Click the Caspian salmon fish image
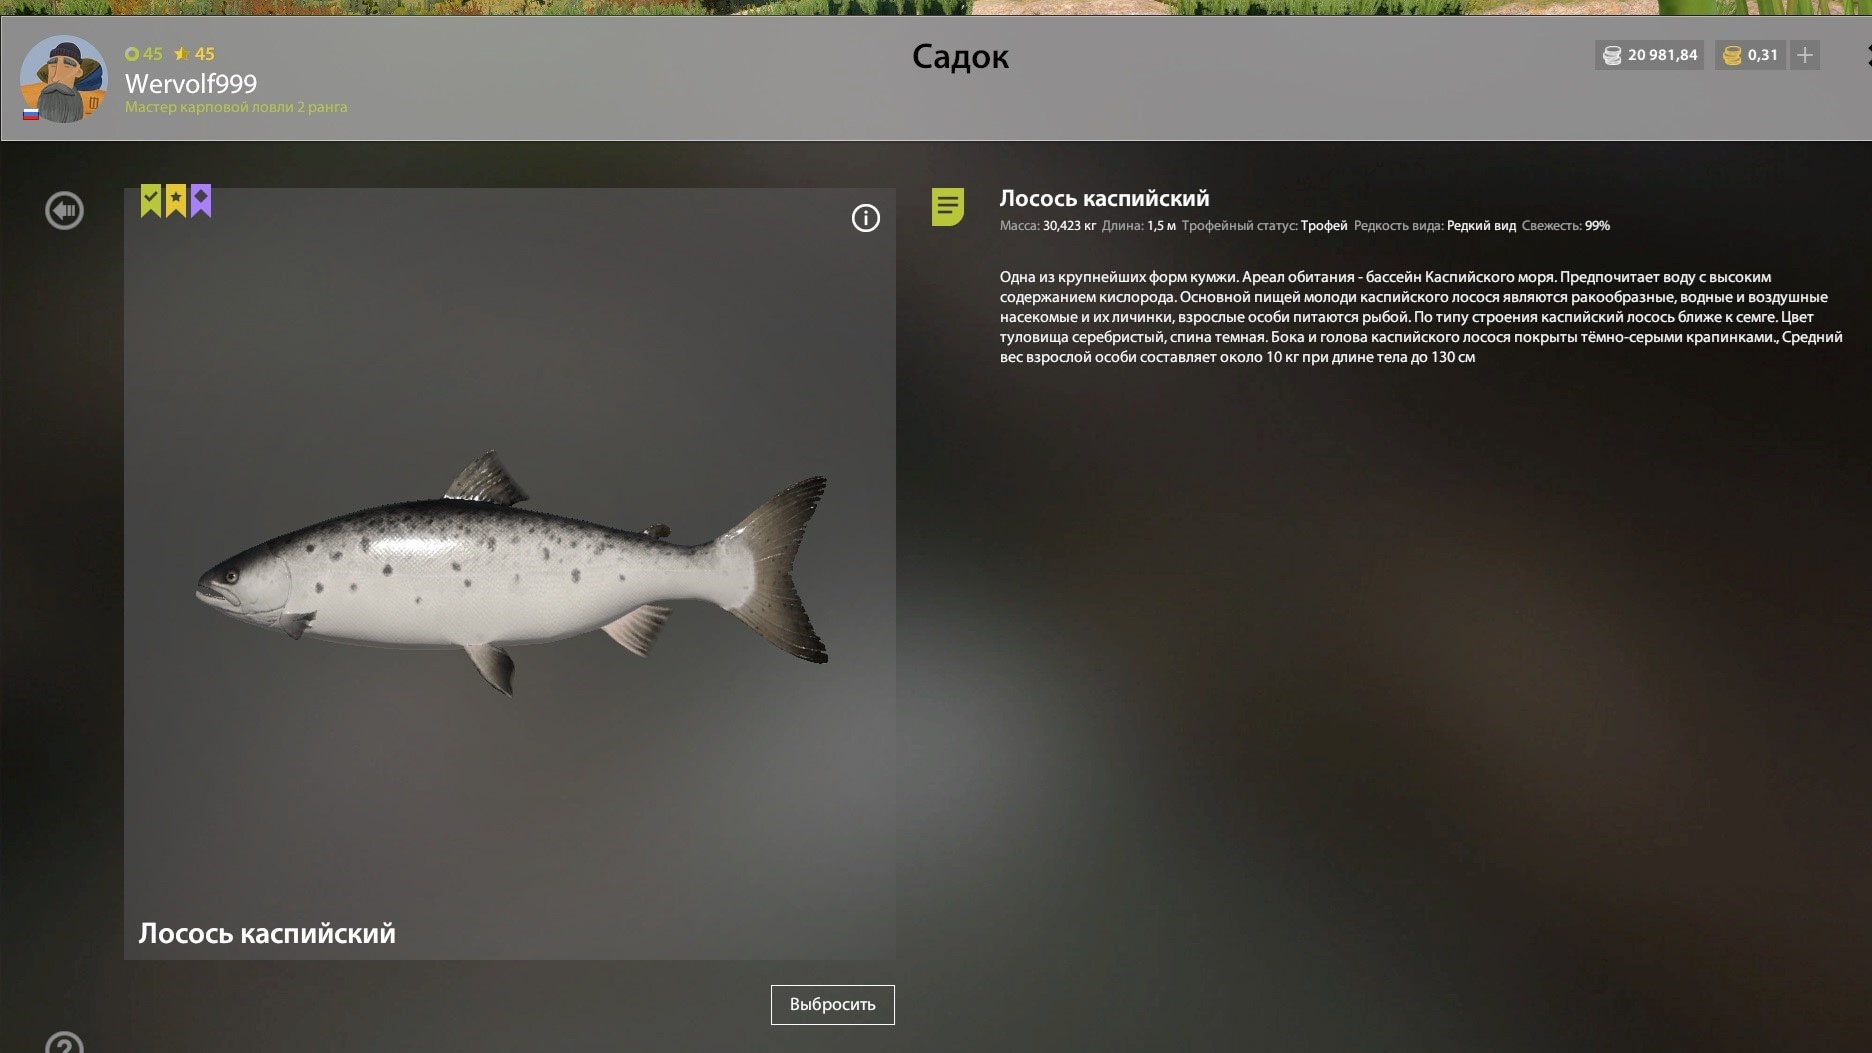 pos(512,572)
